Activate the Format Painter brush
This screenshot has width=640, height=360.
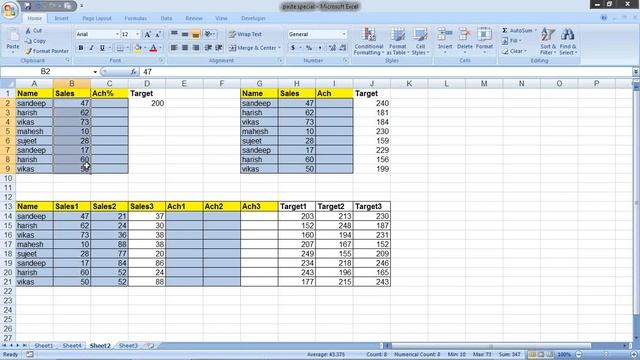click(28, 51)
